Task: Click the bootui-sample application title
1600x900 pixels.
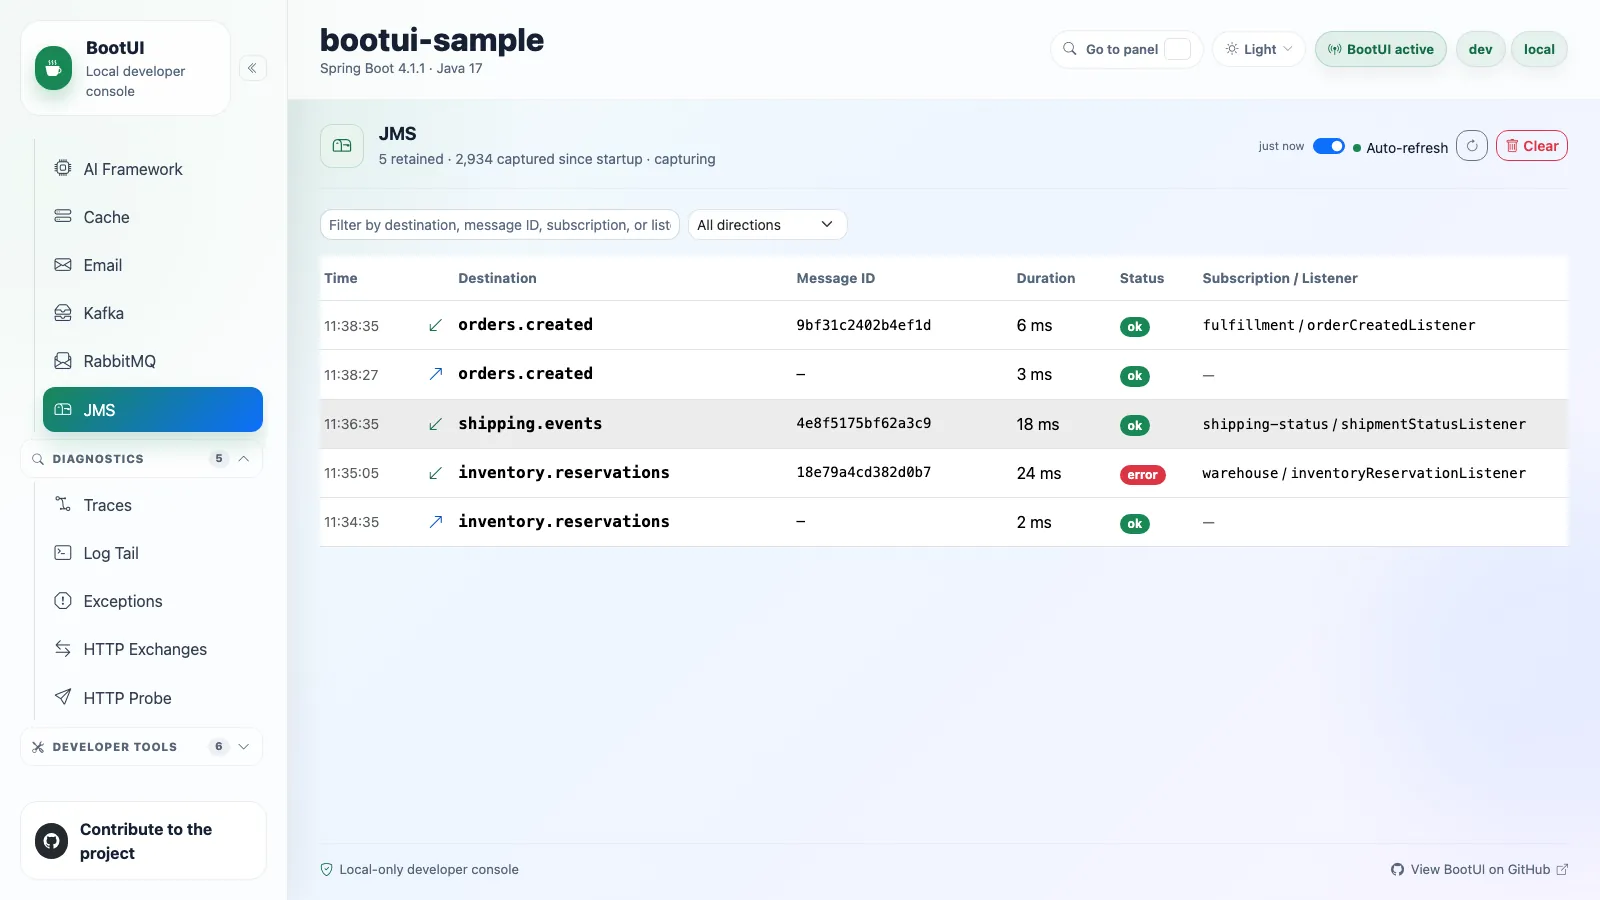Action: 432,40
